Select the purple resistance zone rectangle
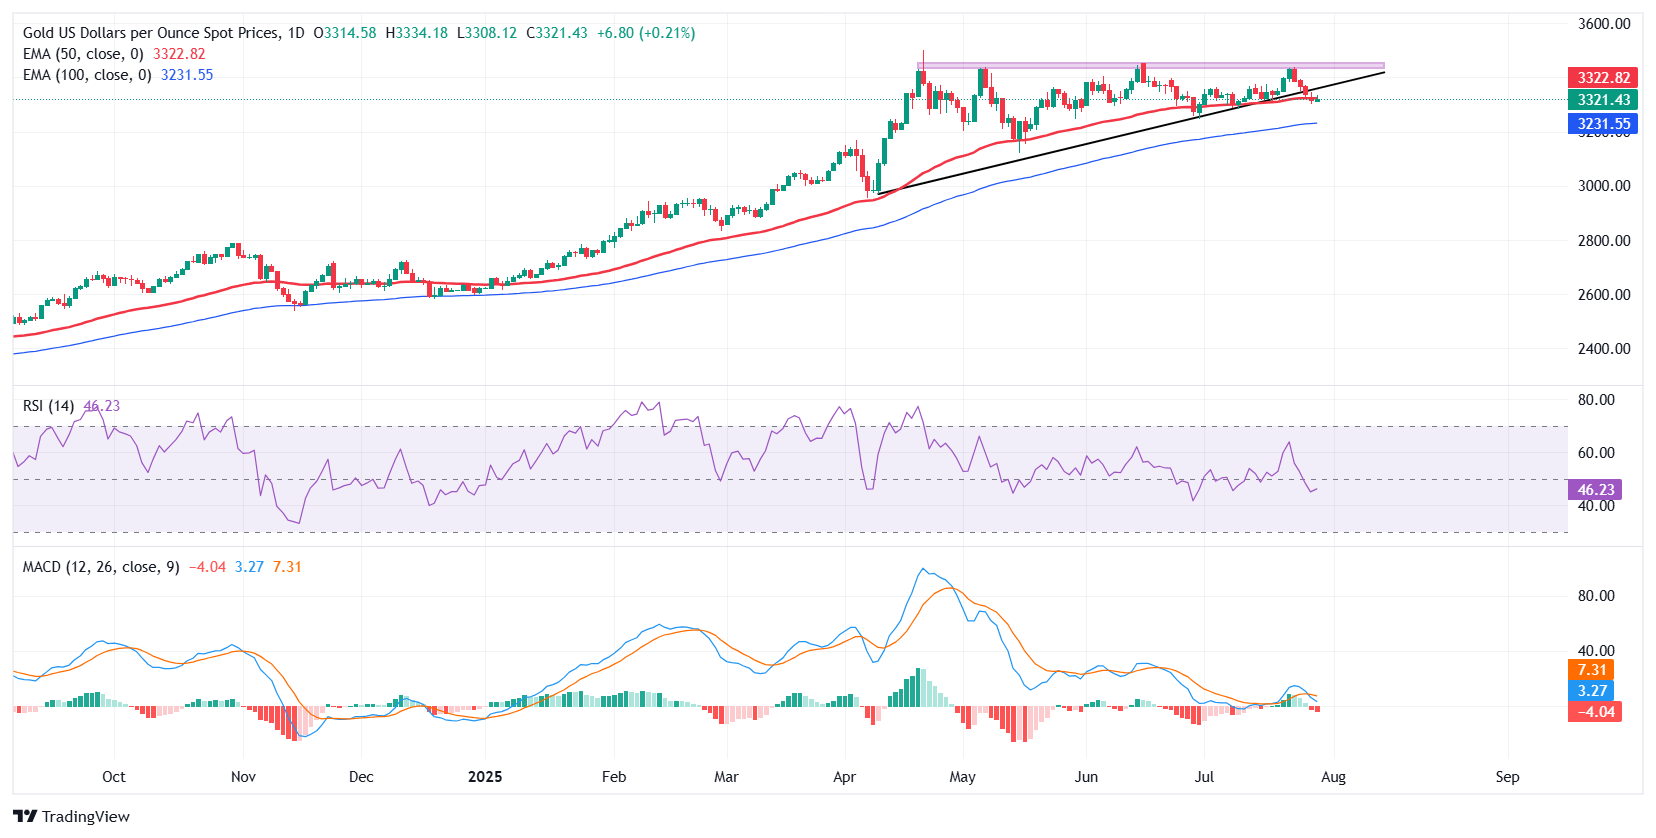 (x=1150, y=66)
